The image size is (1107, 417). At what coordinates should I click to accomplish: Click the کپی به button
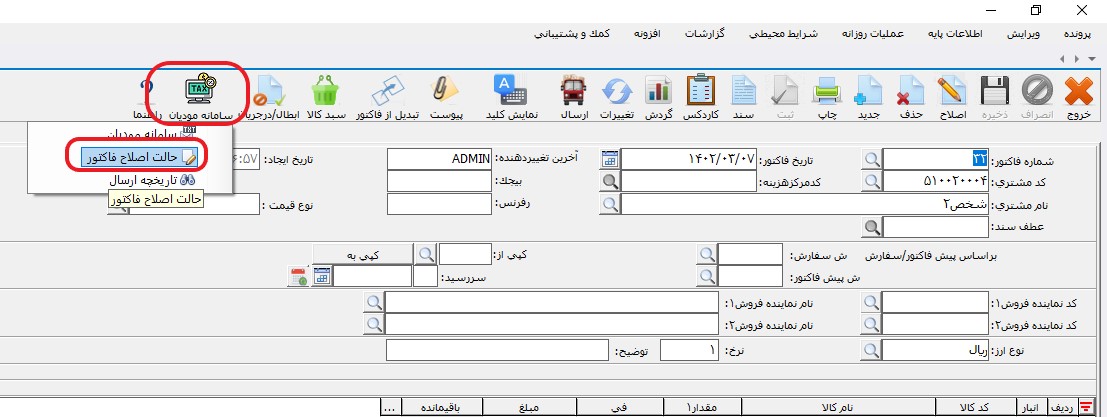tap(364, 255)
